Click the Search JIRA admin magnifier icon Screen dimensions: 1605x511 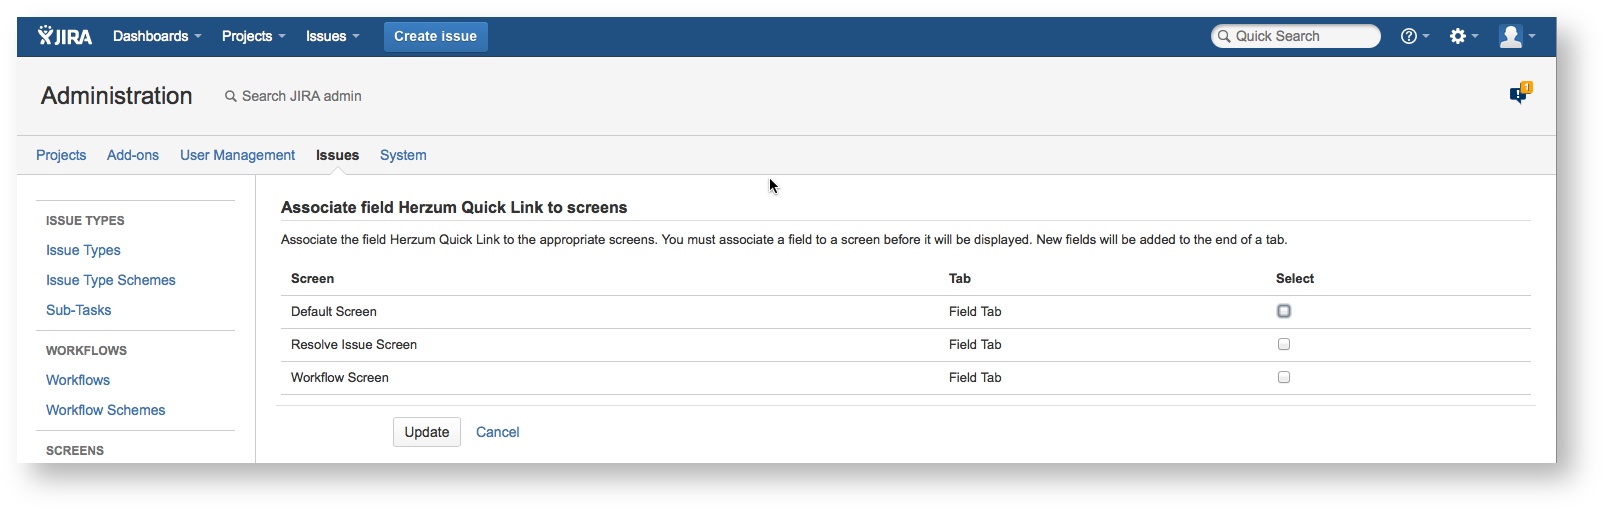click(x=231, y=96)
